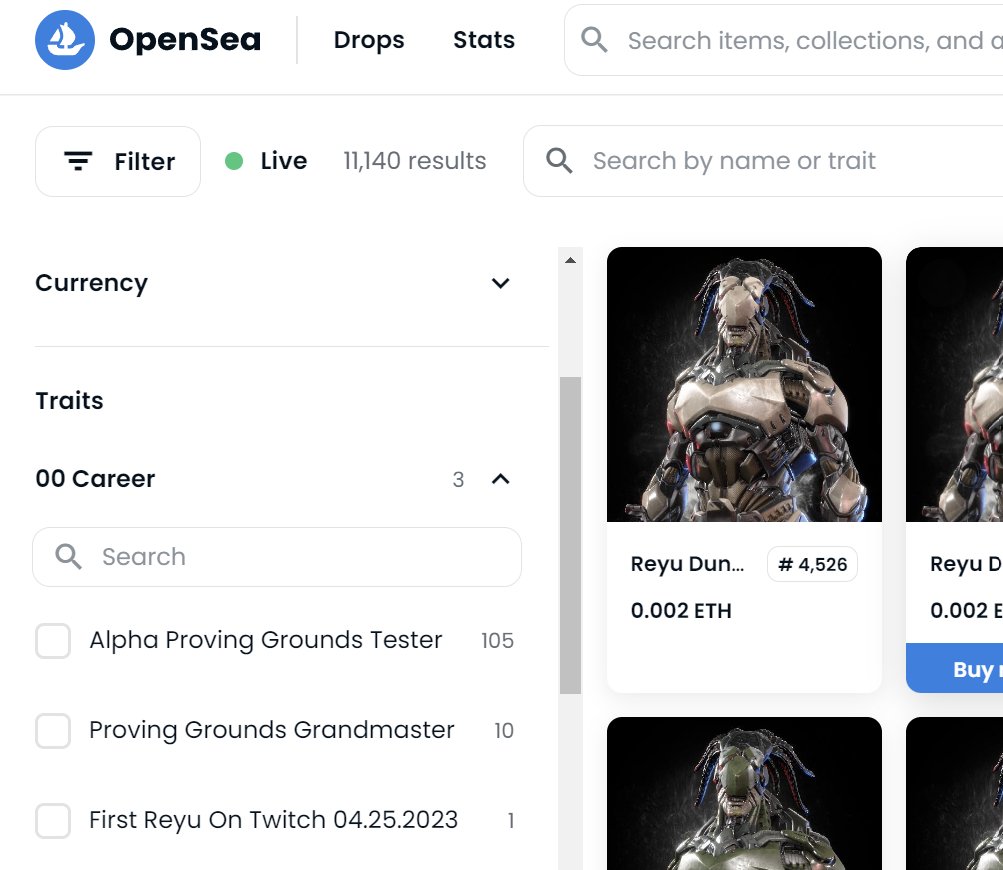This screenshot has width=1003, height=870.
Task: Click the count 105 for Alpha tester
Action: point(497,641)
